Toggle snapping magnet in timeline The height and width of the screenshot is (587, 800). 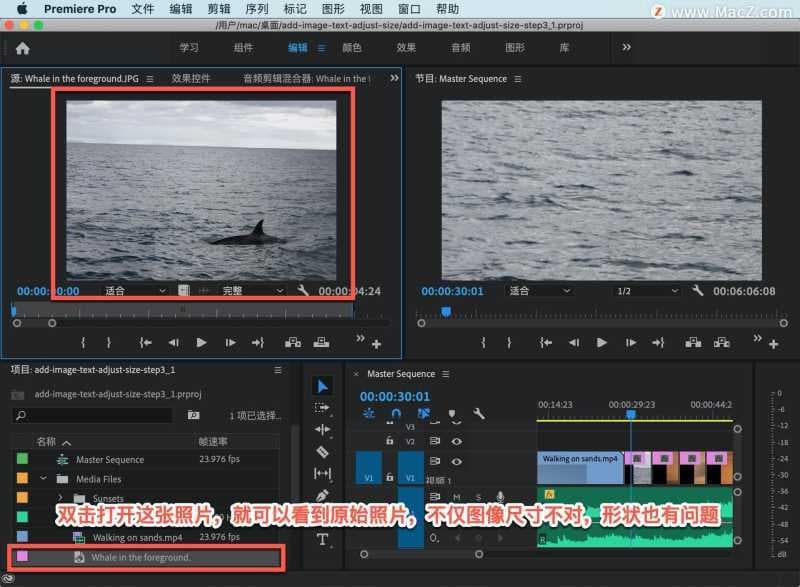click(x=396, y=413)
